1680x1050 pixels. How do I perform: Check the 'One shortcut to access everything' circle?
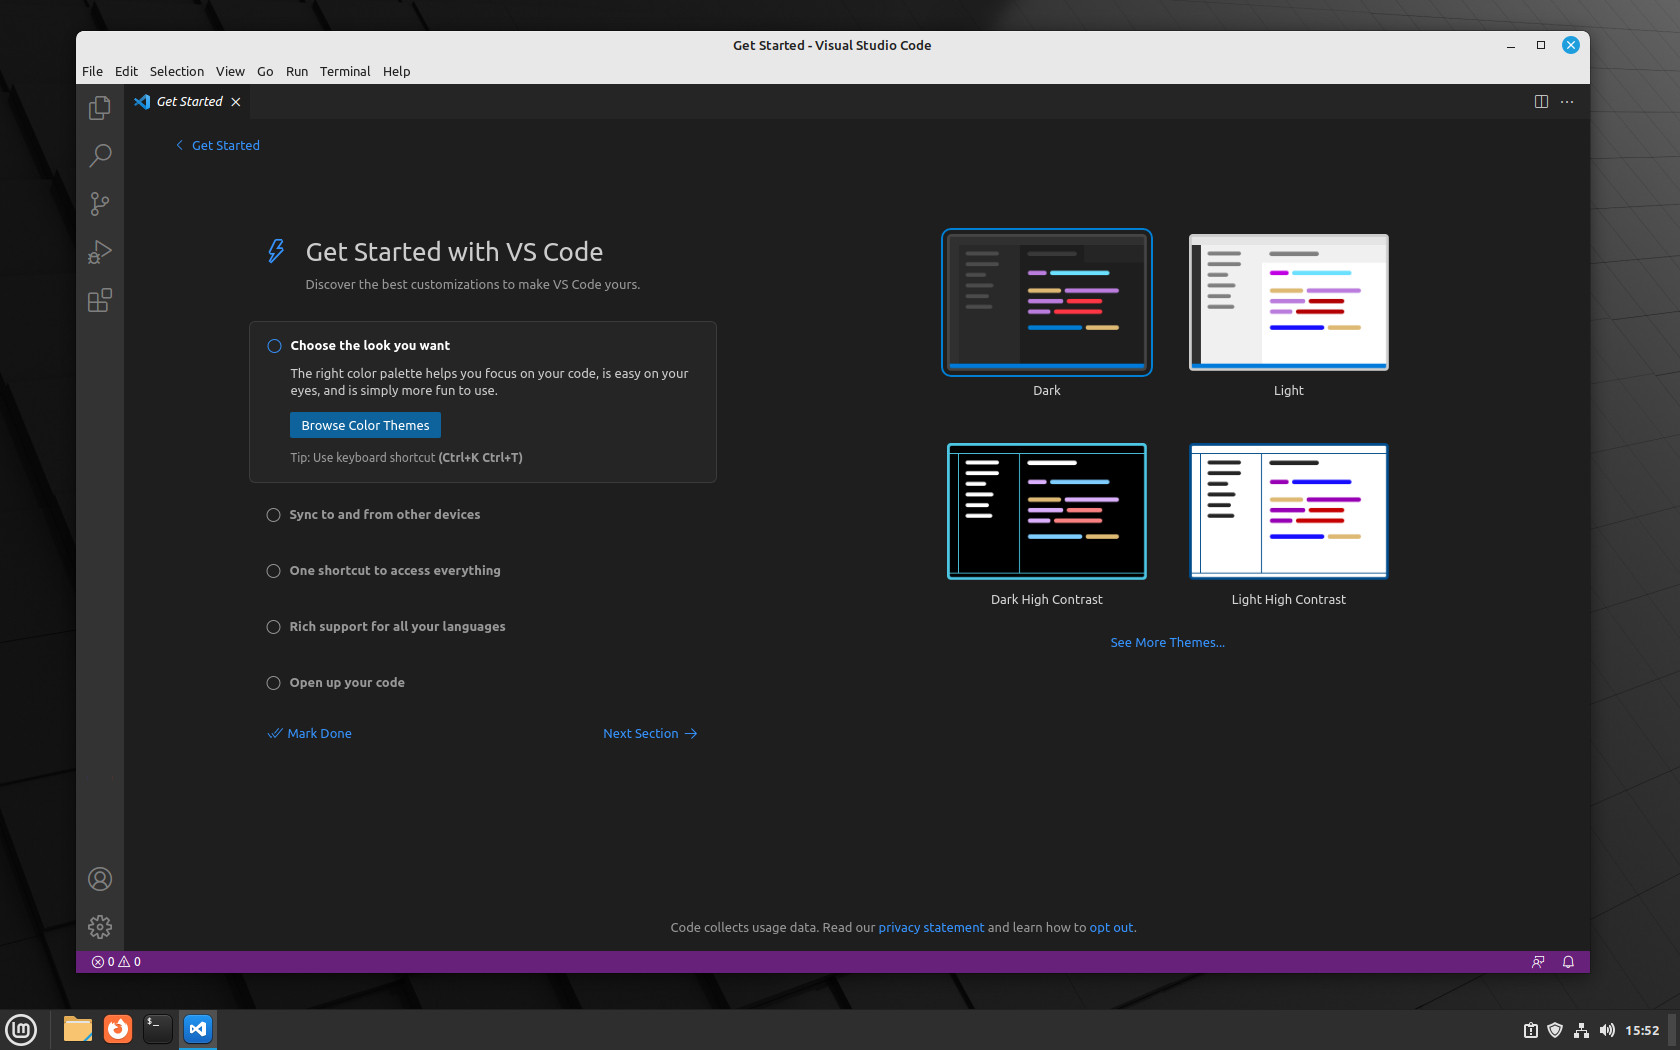click(273, 571)
